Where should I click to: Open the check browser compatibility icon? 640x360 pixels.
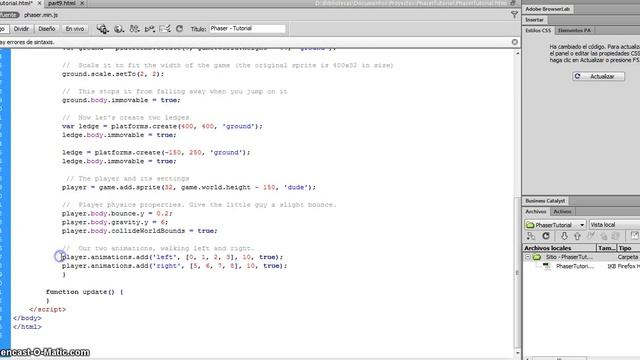tap(165, 29)
